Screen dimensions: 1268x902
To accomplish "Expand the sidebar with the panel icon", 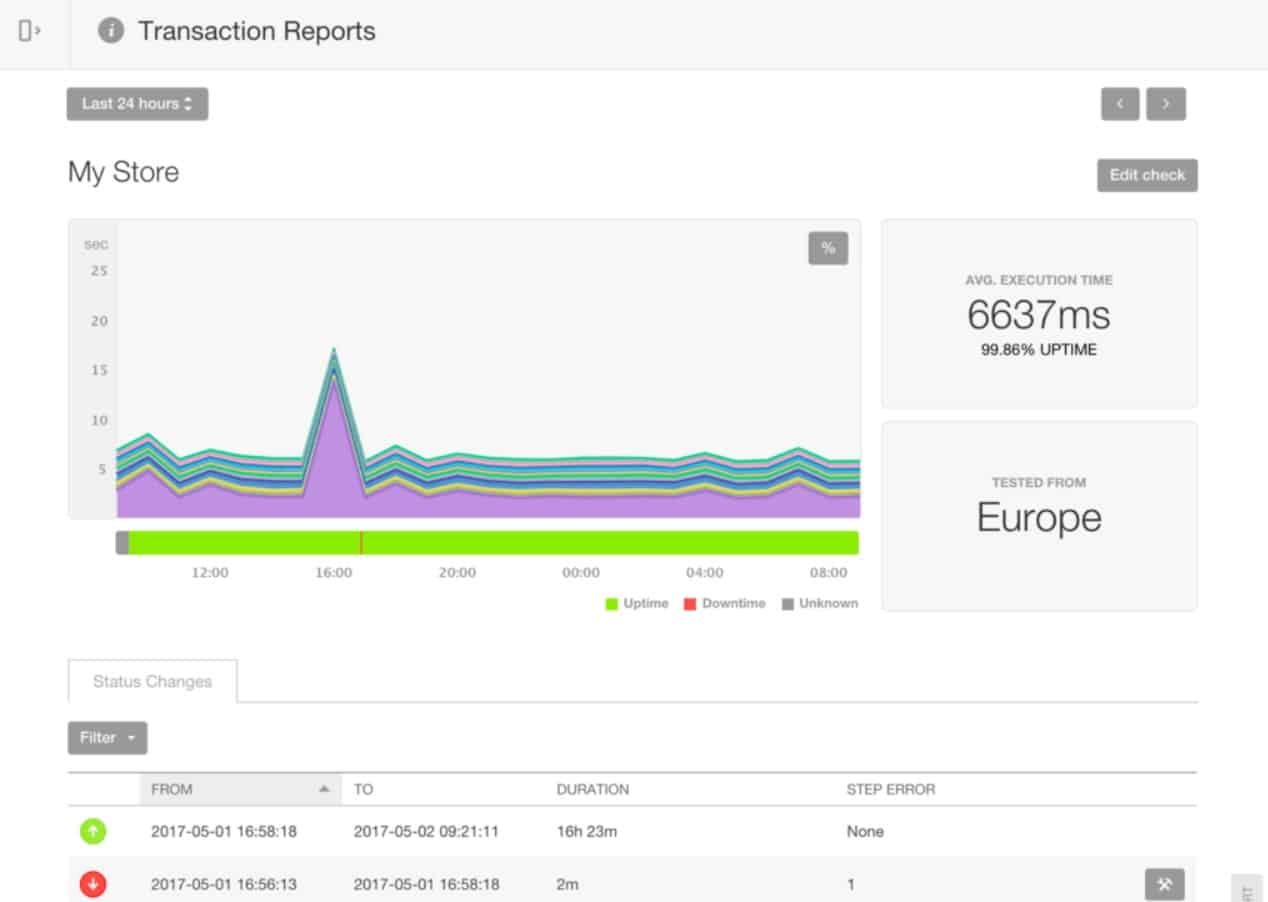I will click(x=30, y=31).
